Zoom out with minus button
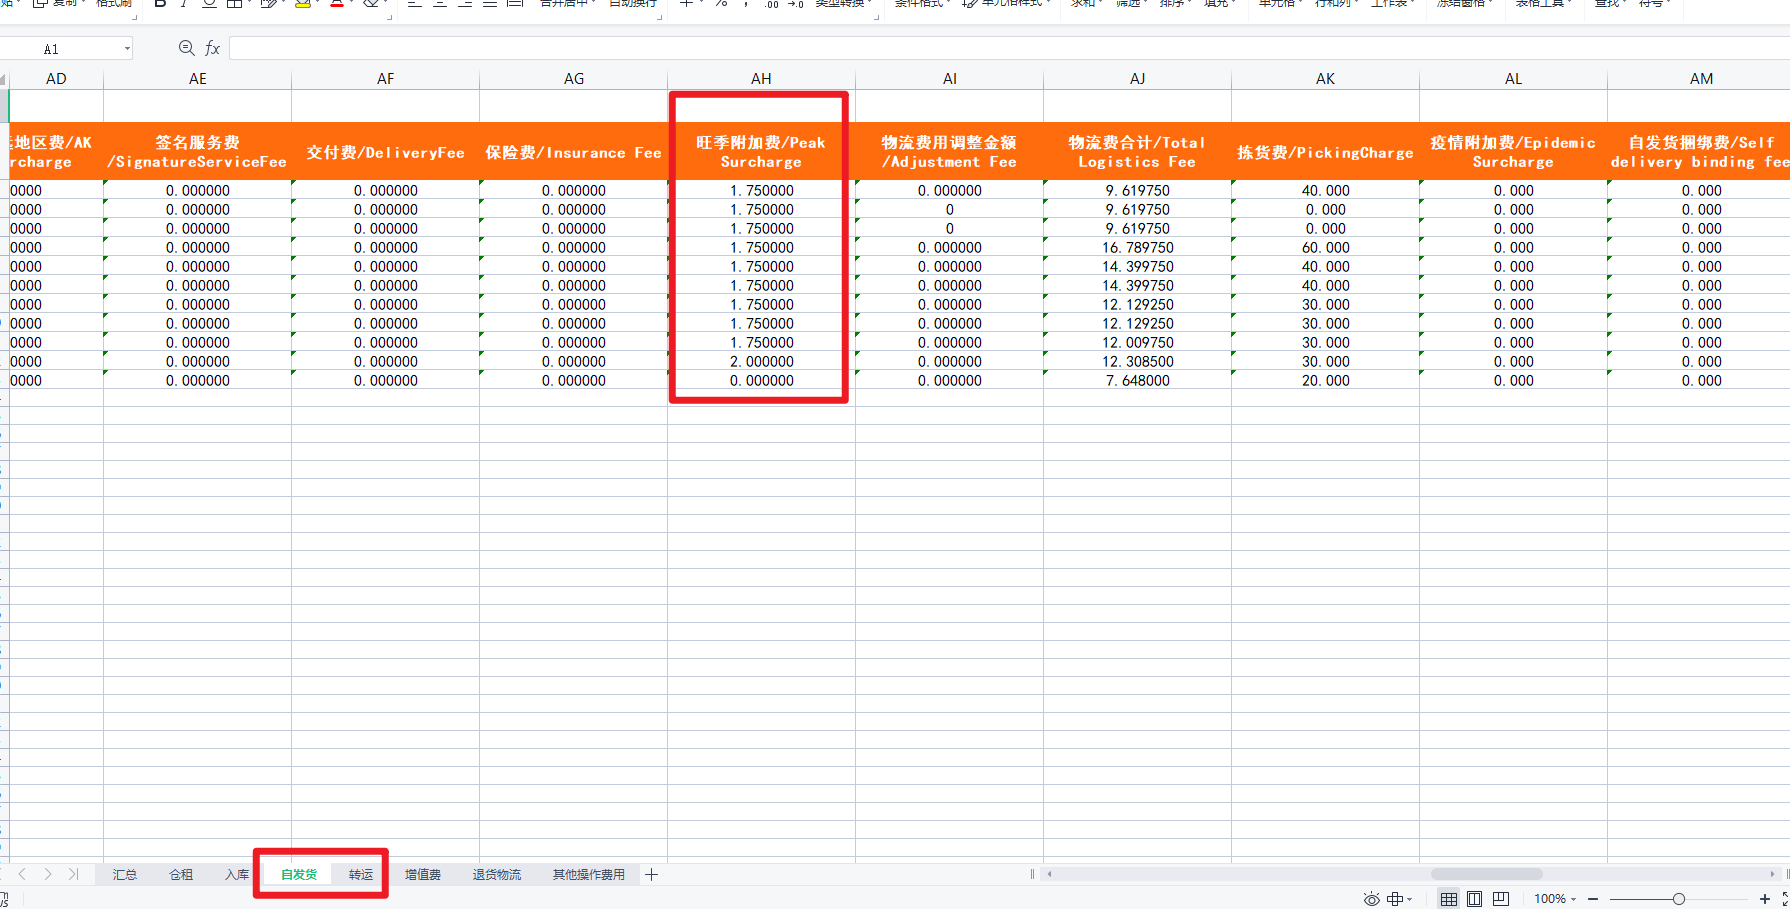Screen dimensions: 1790x909 click(x=1593, y=899)
